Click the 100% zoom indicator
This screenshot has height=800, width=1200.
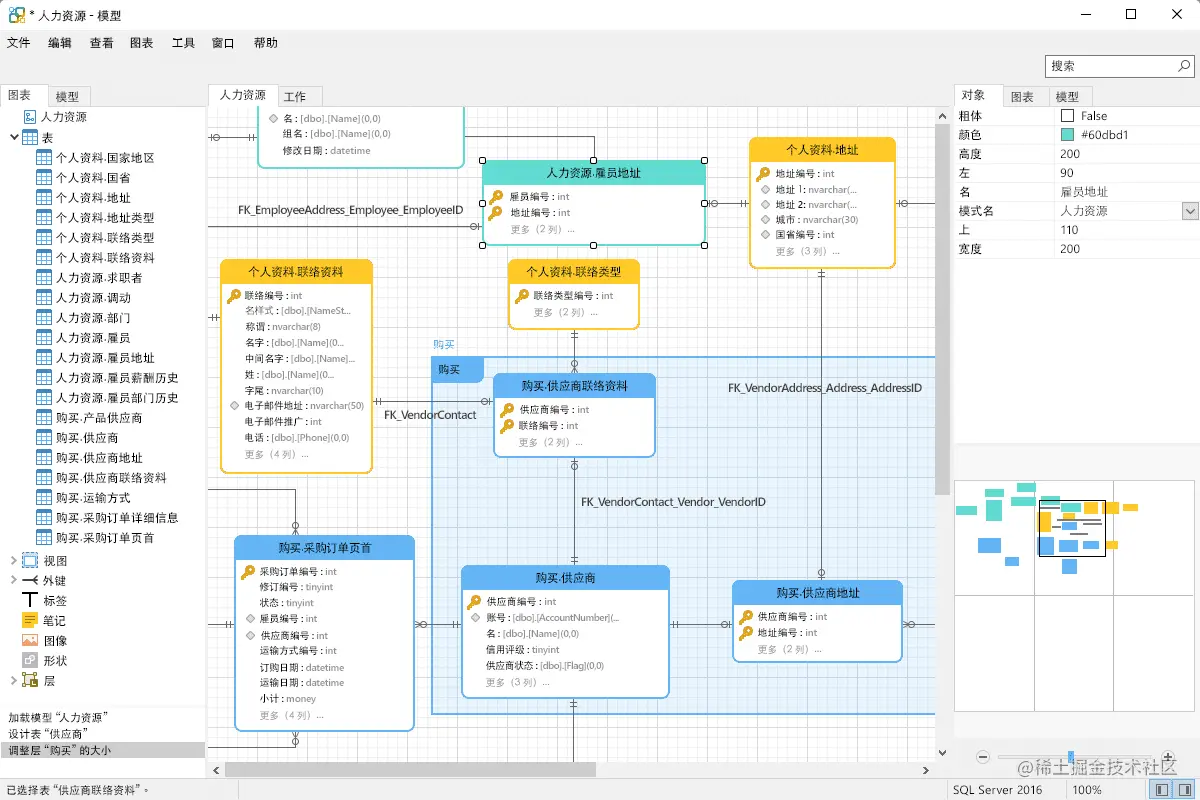(1088, 789)
